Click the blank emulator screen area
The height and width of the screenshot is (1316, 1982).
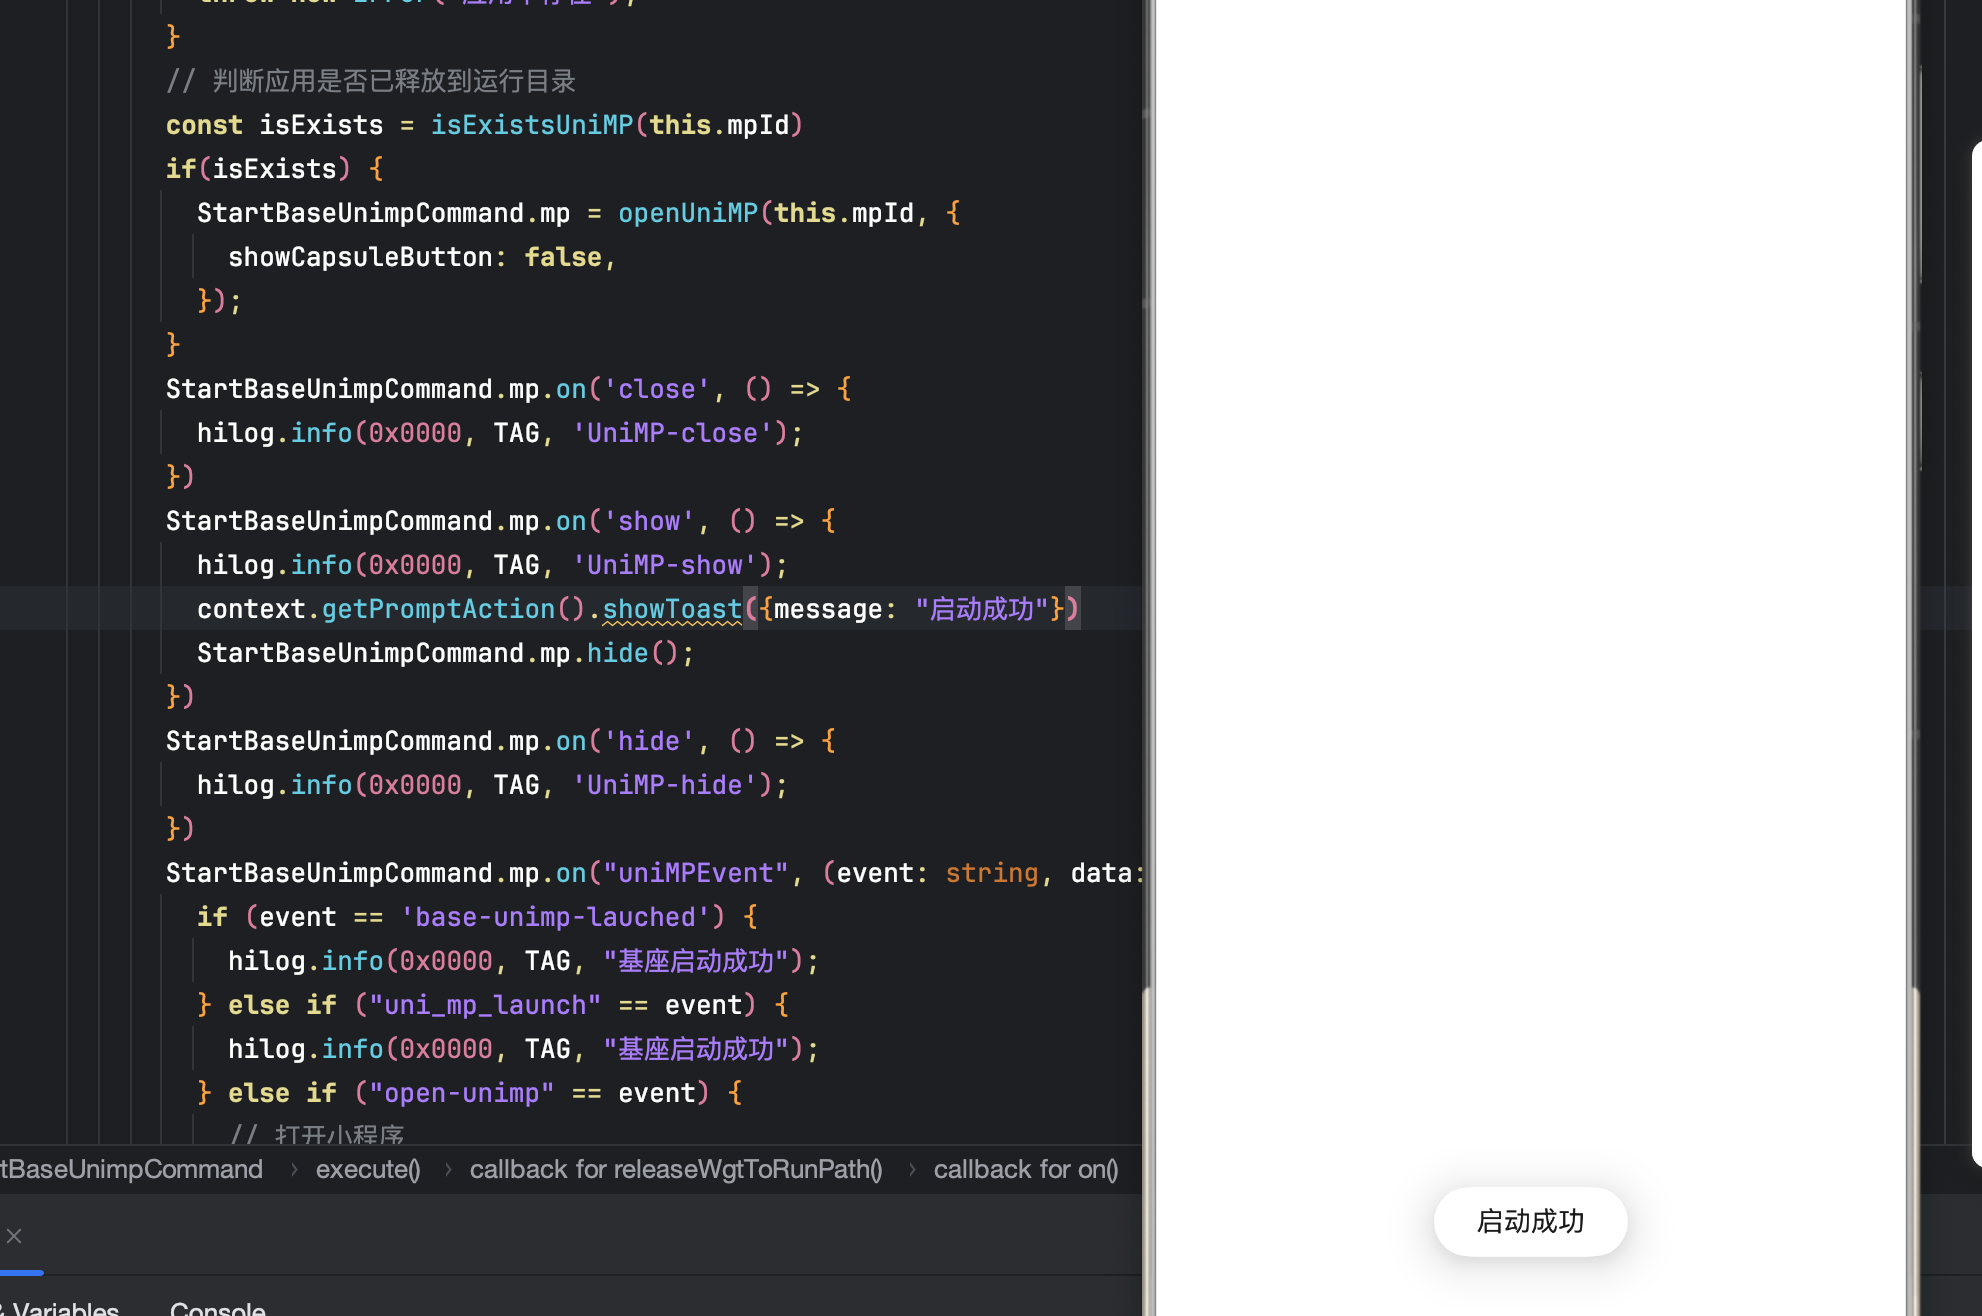pos(1529,600)
